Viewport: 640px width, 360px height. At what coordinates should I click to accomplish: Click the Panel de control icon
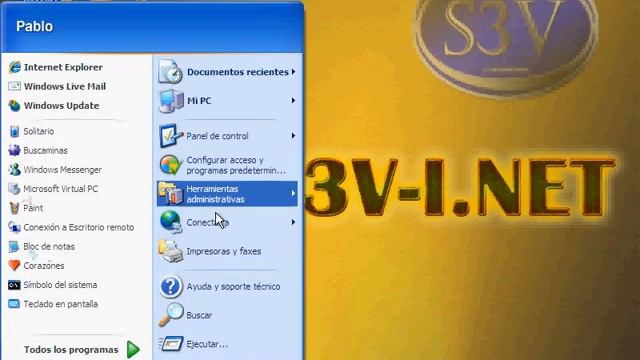click(171, 136)
